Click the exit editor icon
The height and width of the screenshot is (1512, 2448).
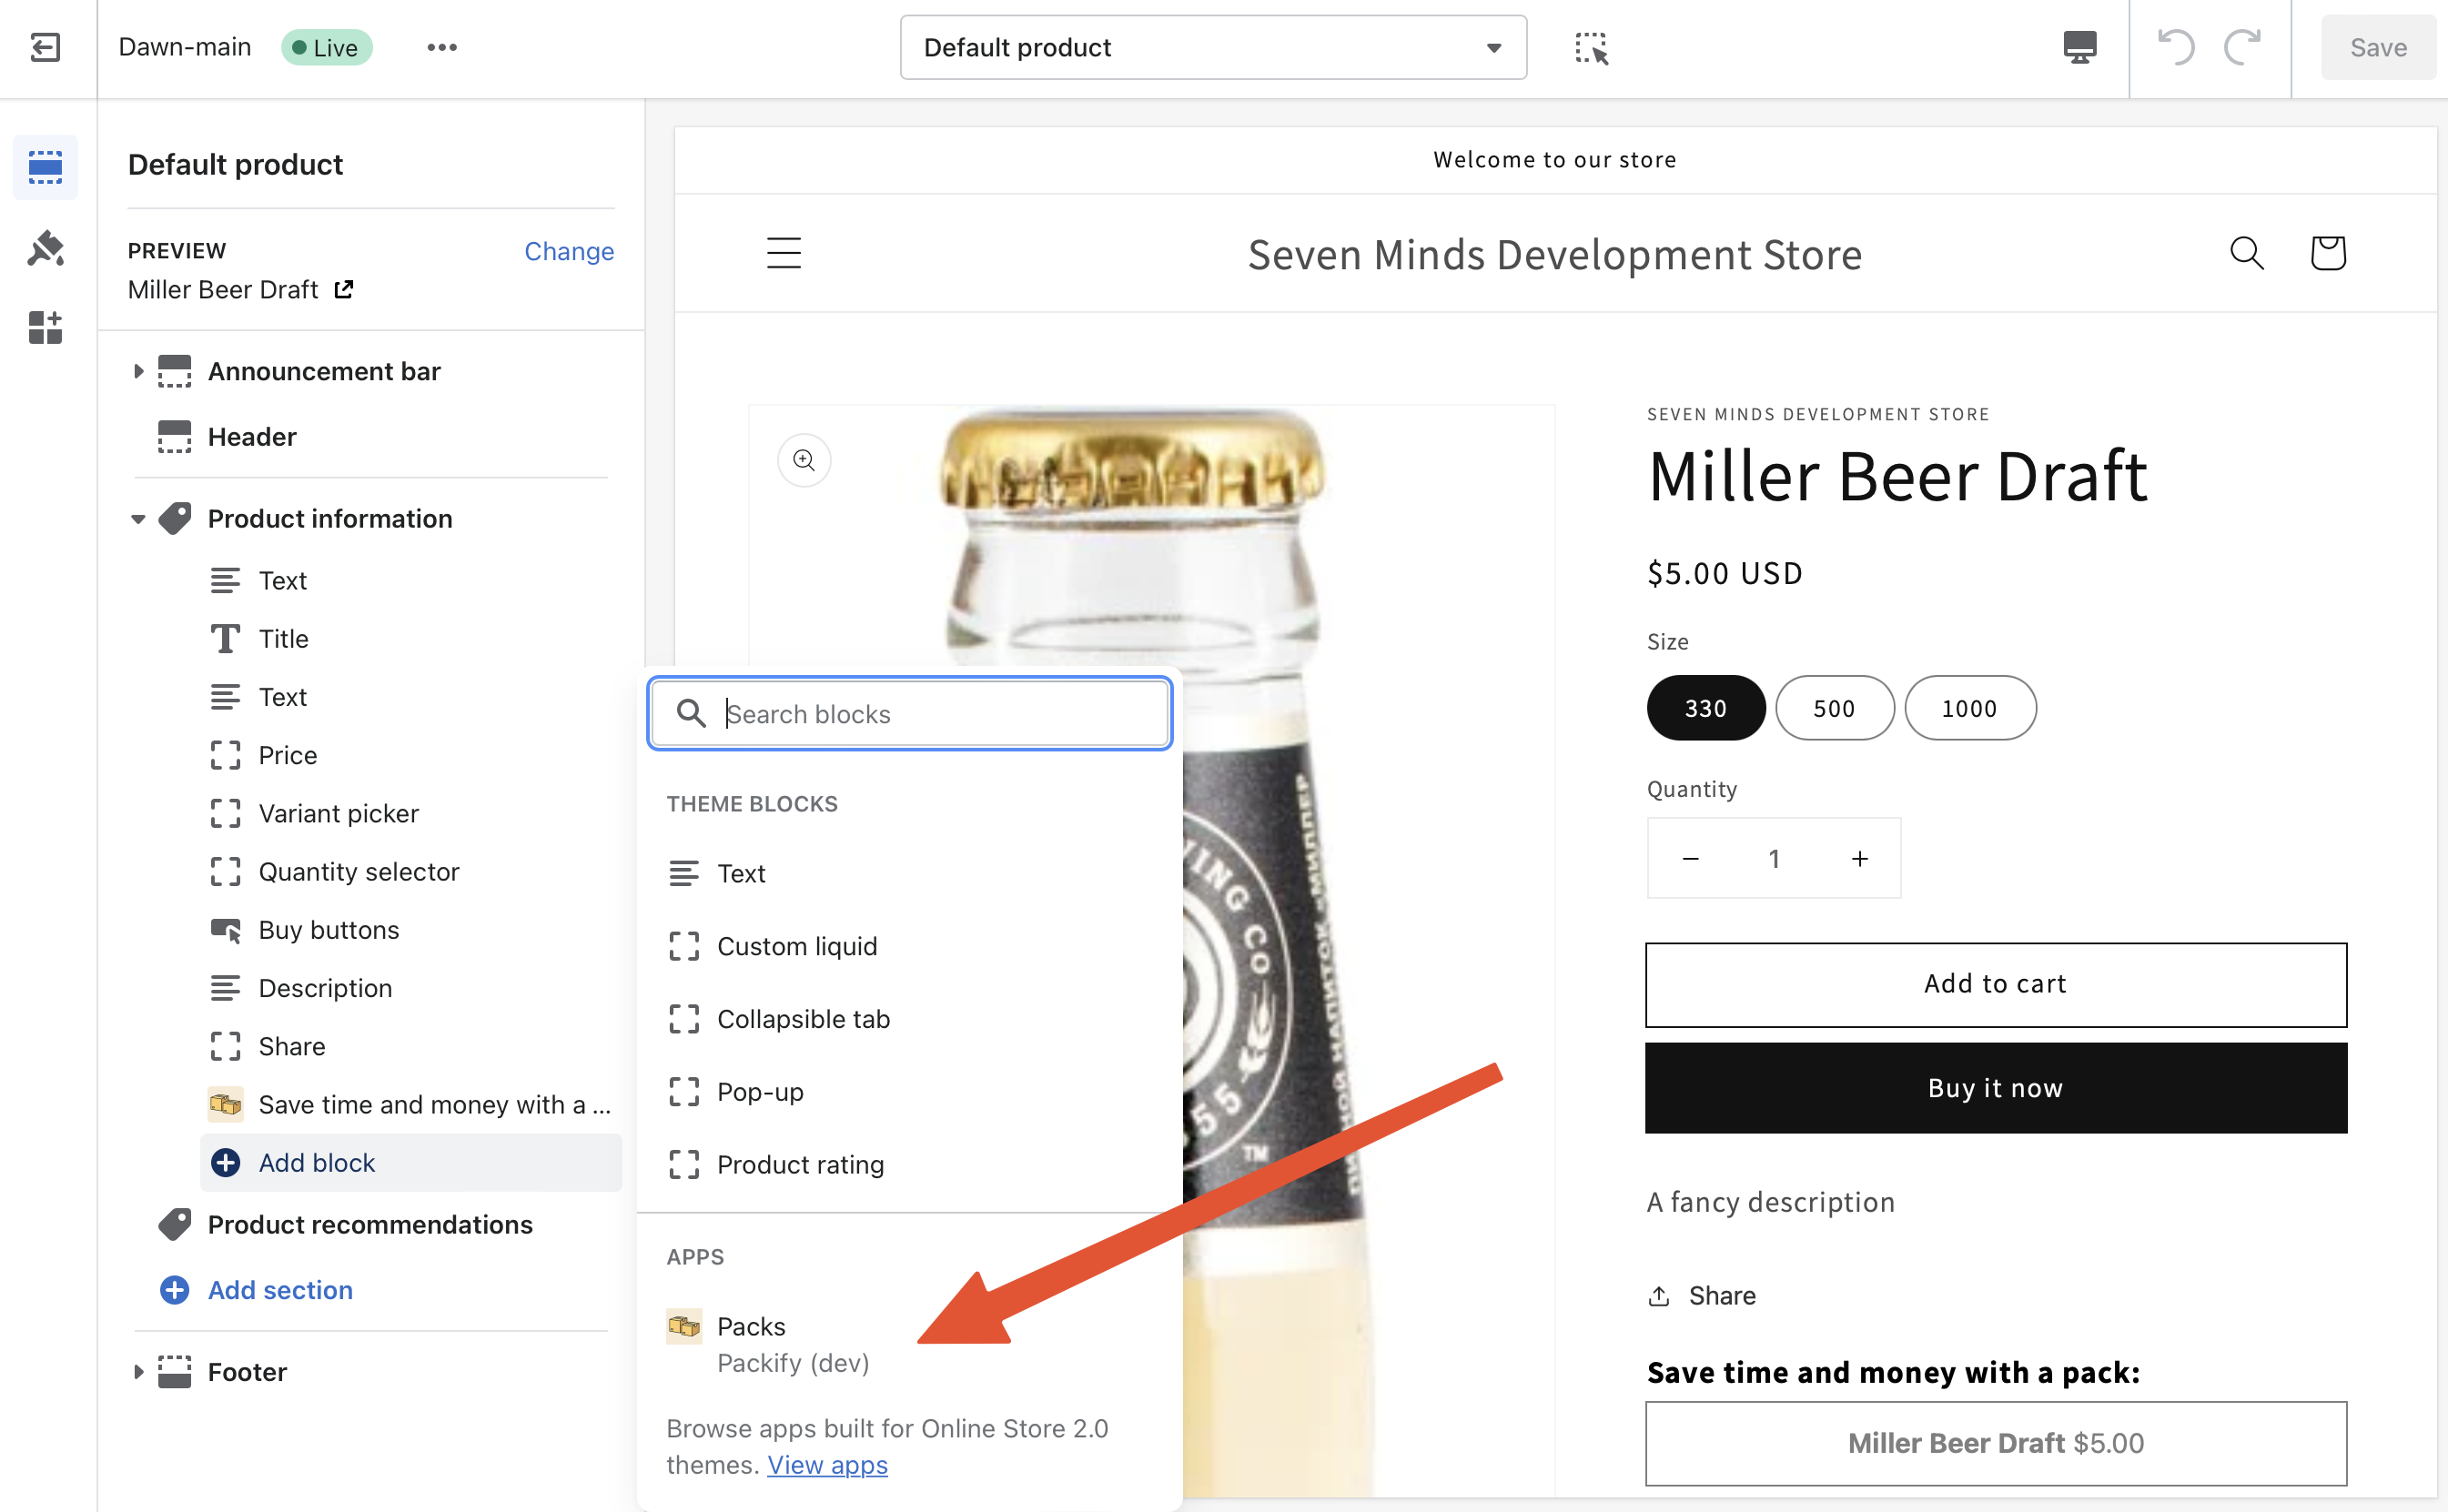[x=46, y=47]
